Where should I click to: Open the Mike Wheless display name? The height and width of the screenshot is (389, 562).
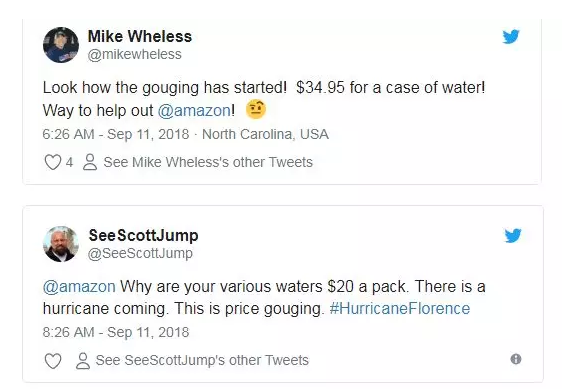pos(140,36)
